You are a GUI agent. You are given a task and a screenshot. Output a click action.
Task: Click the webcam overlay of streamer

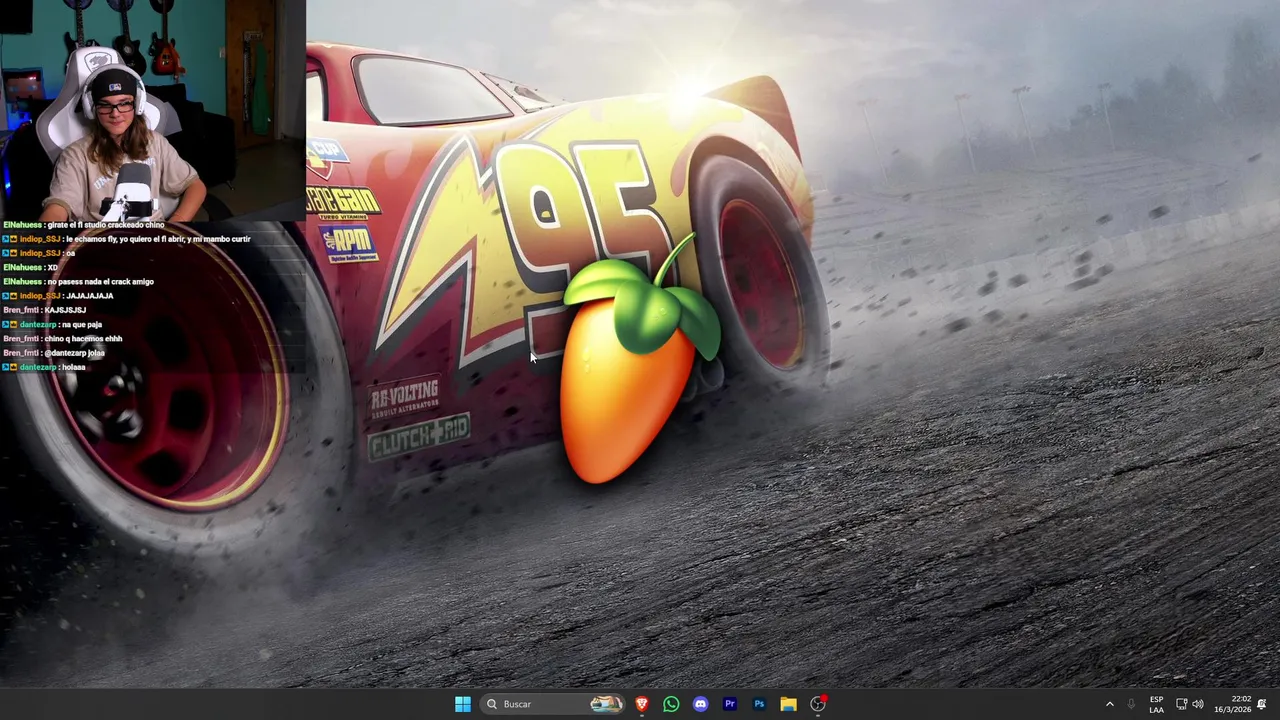(152, 110)
